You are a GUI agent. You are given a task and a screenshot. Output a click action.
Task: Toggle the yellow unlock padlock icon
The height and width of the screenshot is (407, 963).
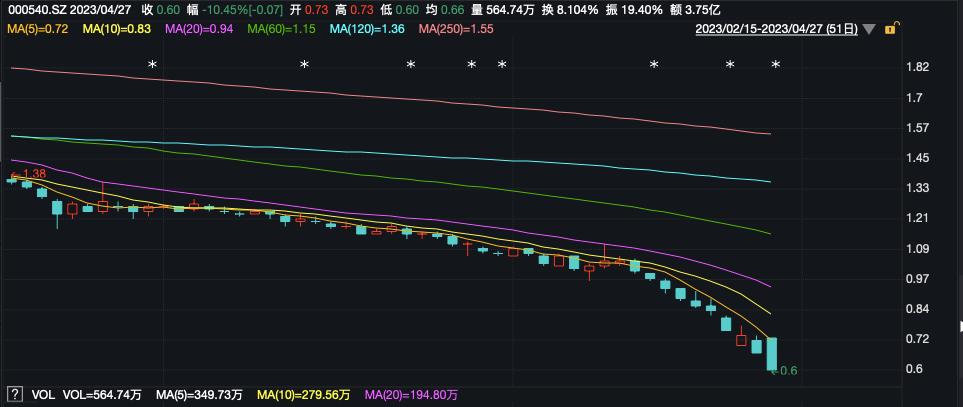point(891,28)
